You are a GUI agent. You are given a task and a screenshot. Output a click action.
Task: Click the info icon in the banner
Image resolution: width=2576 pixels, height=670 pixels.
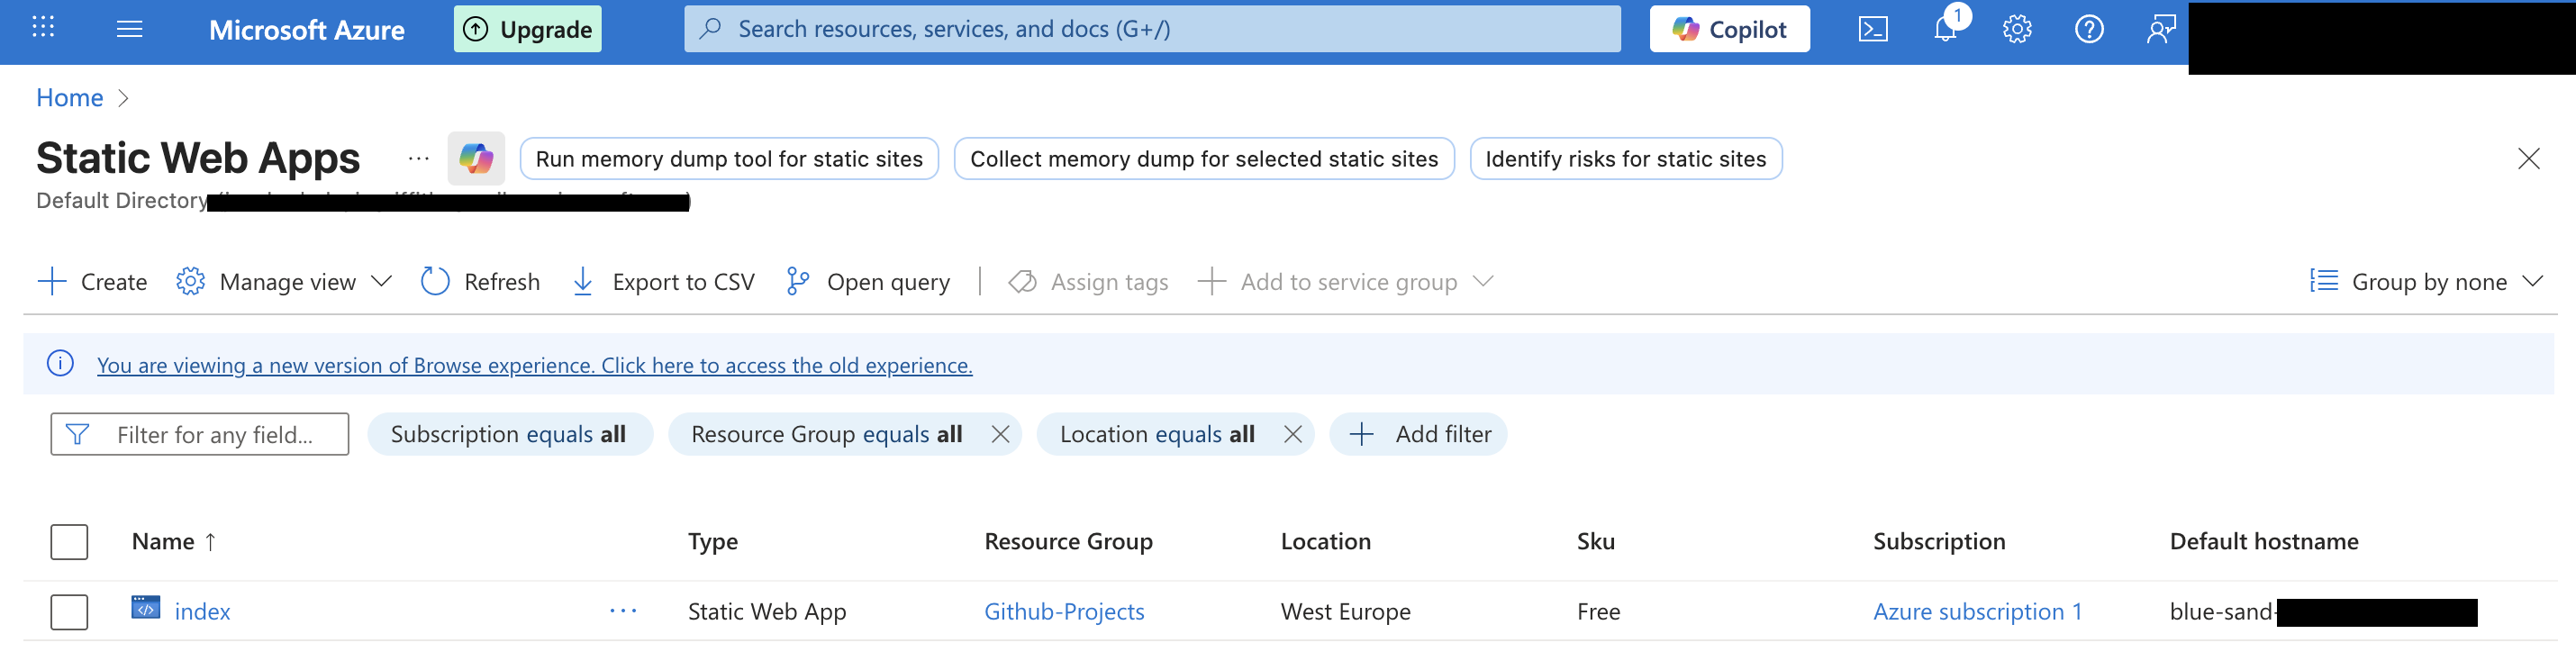click(x=60, y=364)
